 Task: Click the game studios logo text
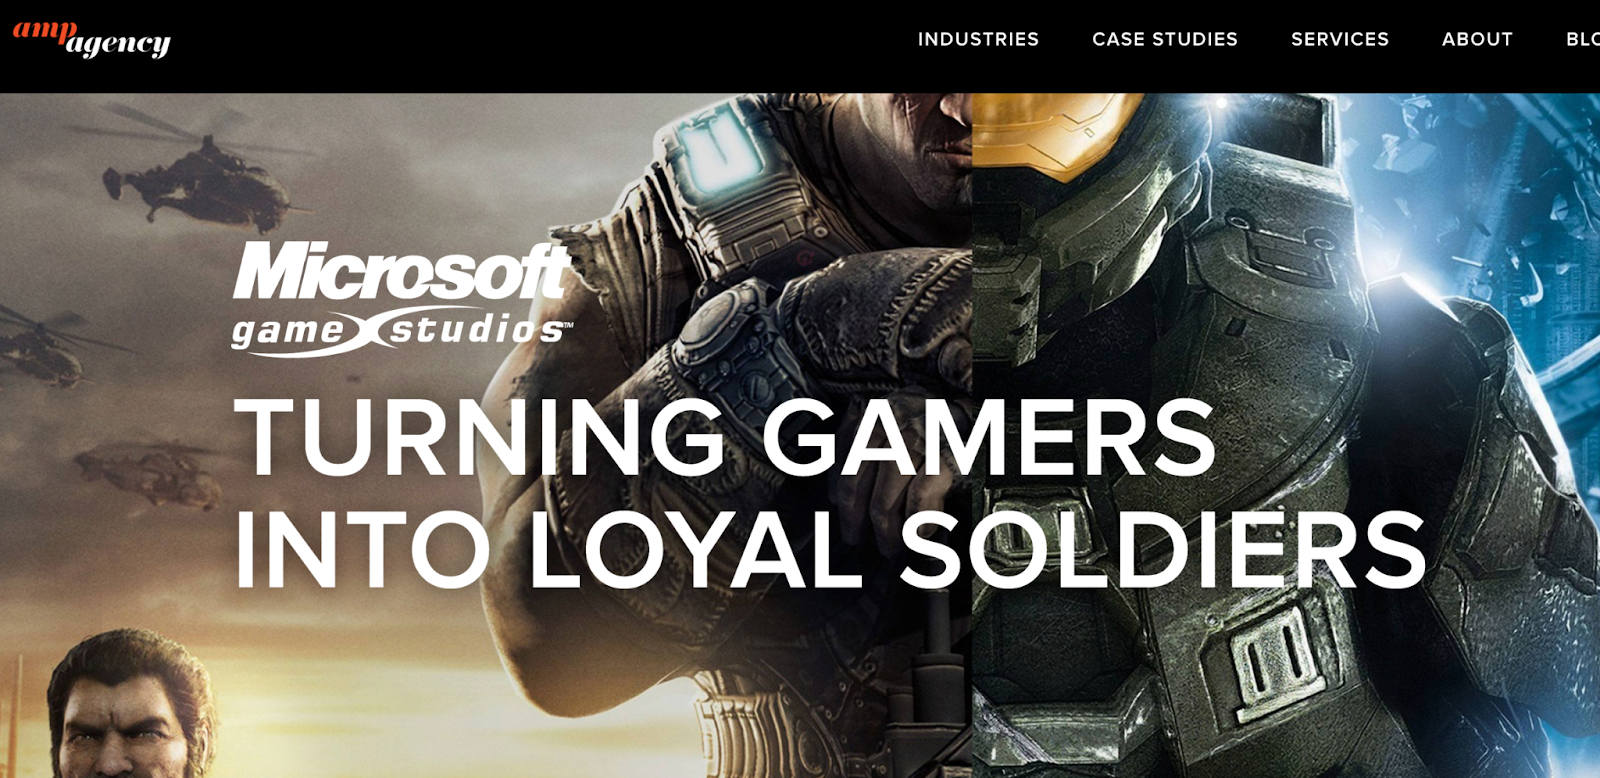[402, 330]
